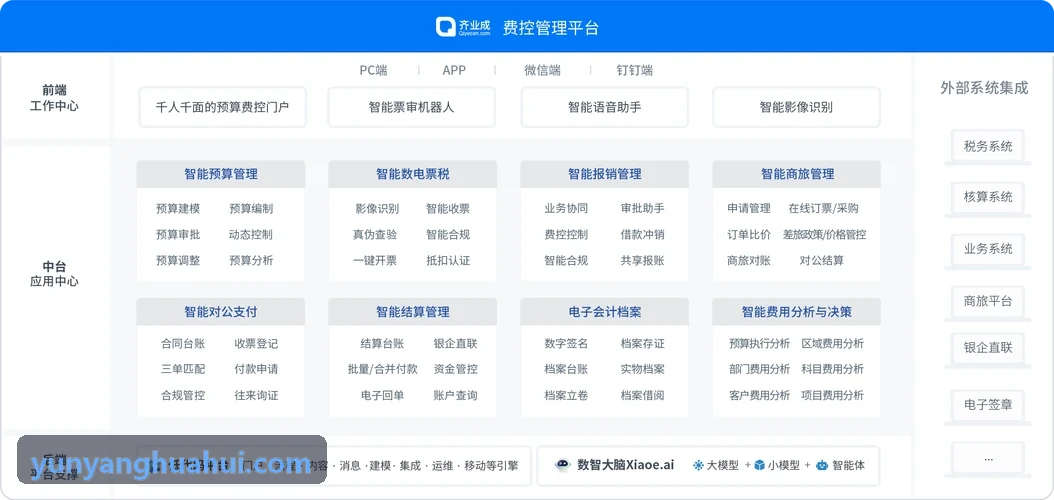Select the PC端 tab

[x=373, y=70]
